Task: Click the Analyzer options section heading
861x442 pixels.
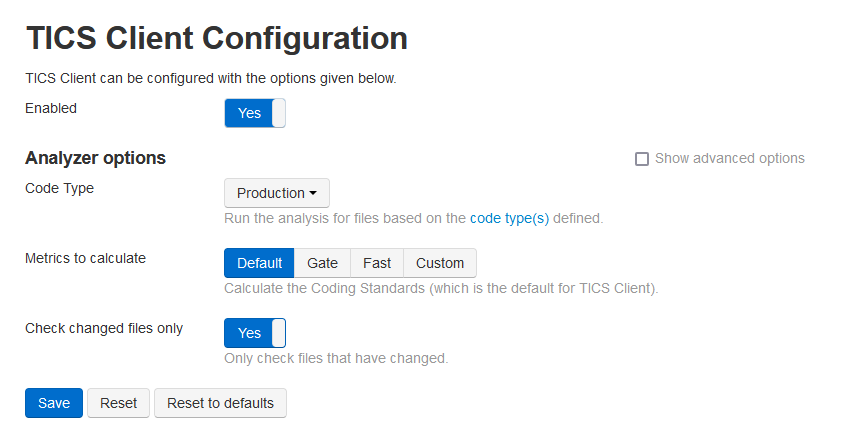Action: [x=95, y=158]
